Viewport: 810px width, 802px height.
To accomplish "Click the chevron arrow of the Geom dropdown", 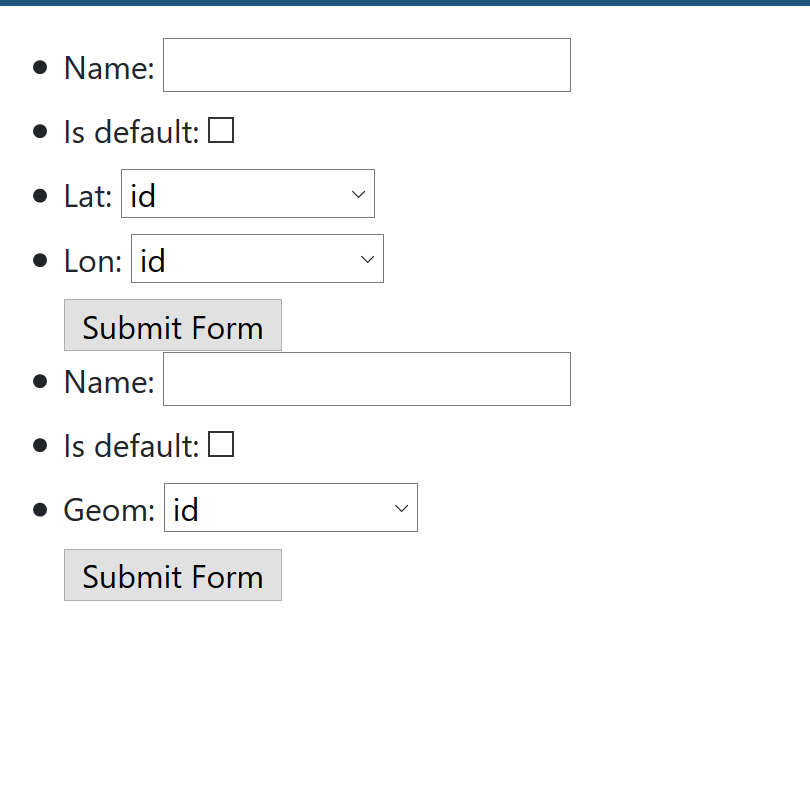I will click(402, 509).
